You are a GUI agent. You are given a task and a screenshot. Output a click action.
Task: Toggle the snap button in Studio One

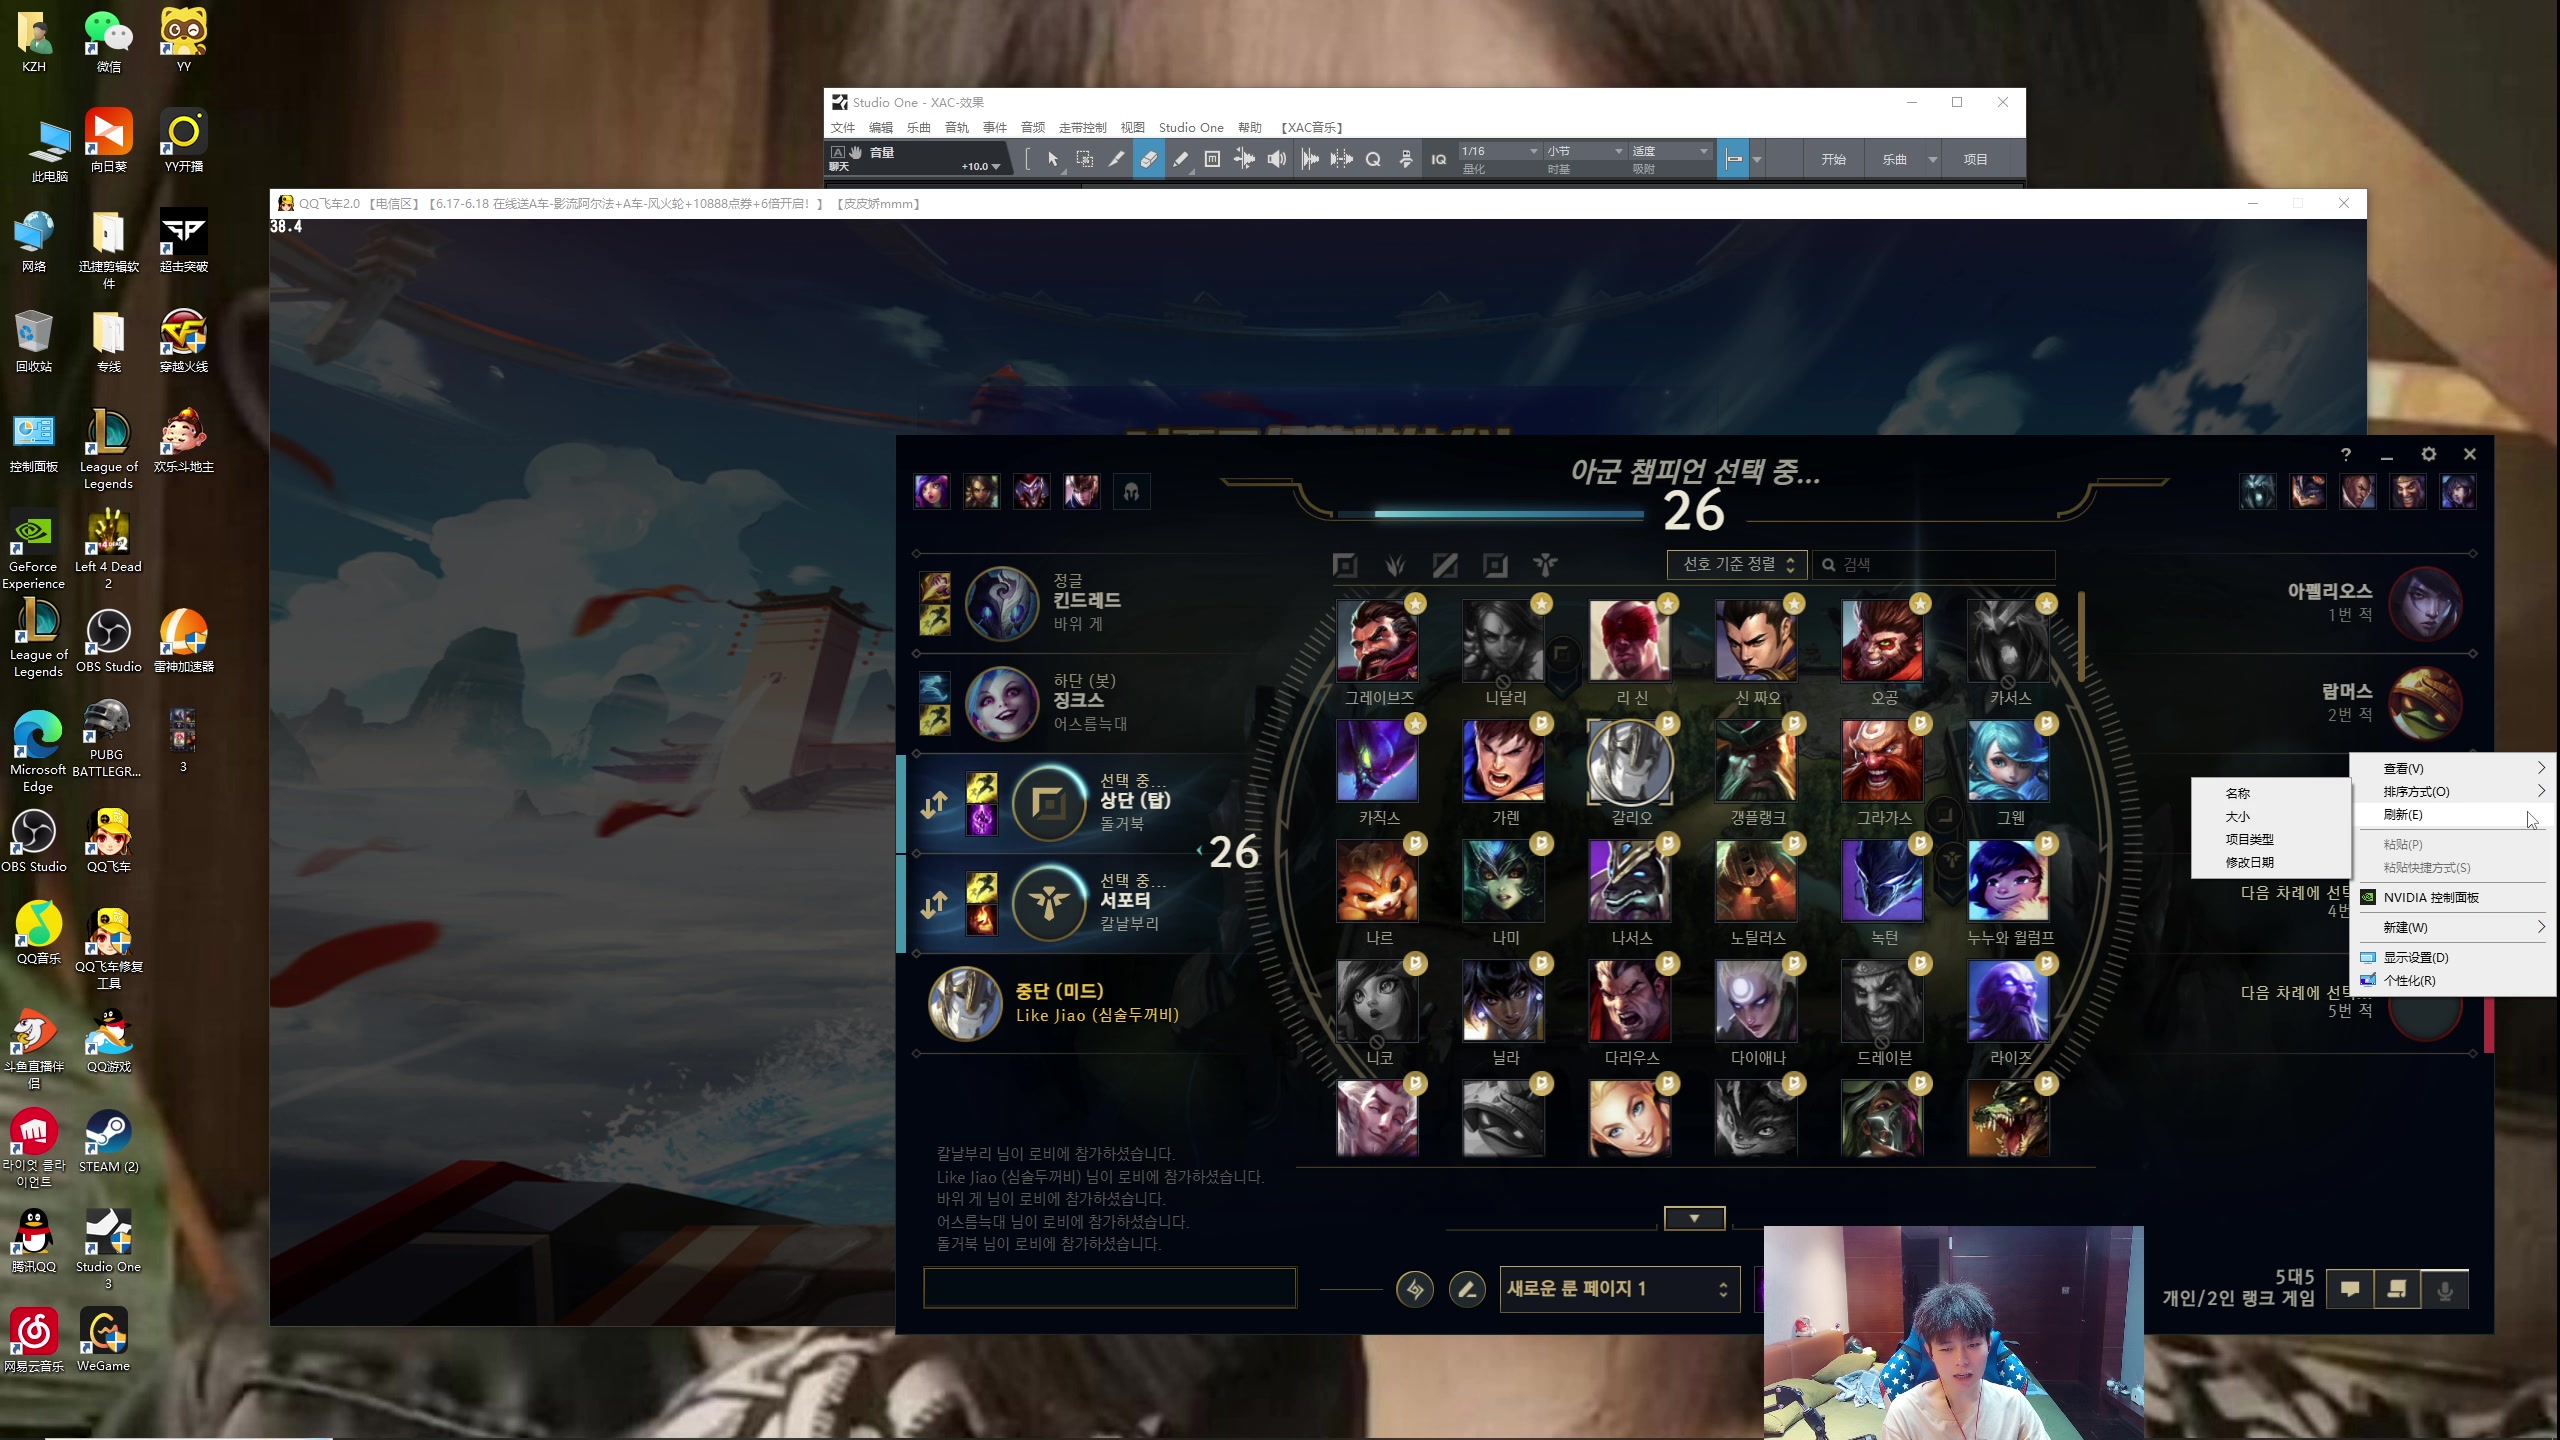point(1734,159)
